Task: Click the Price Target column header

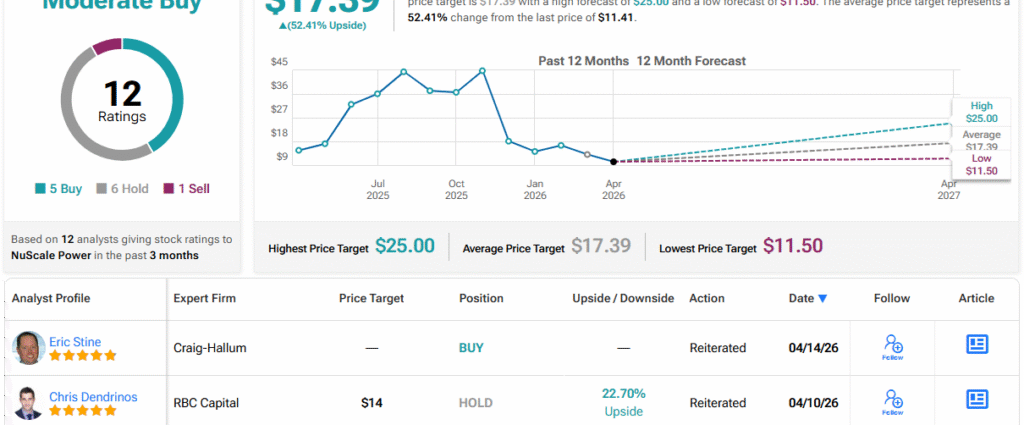Action: 373,298
